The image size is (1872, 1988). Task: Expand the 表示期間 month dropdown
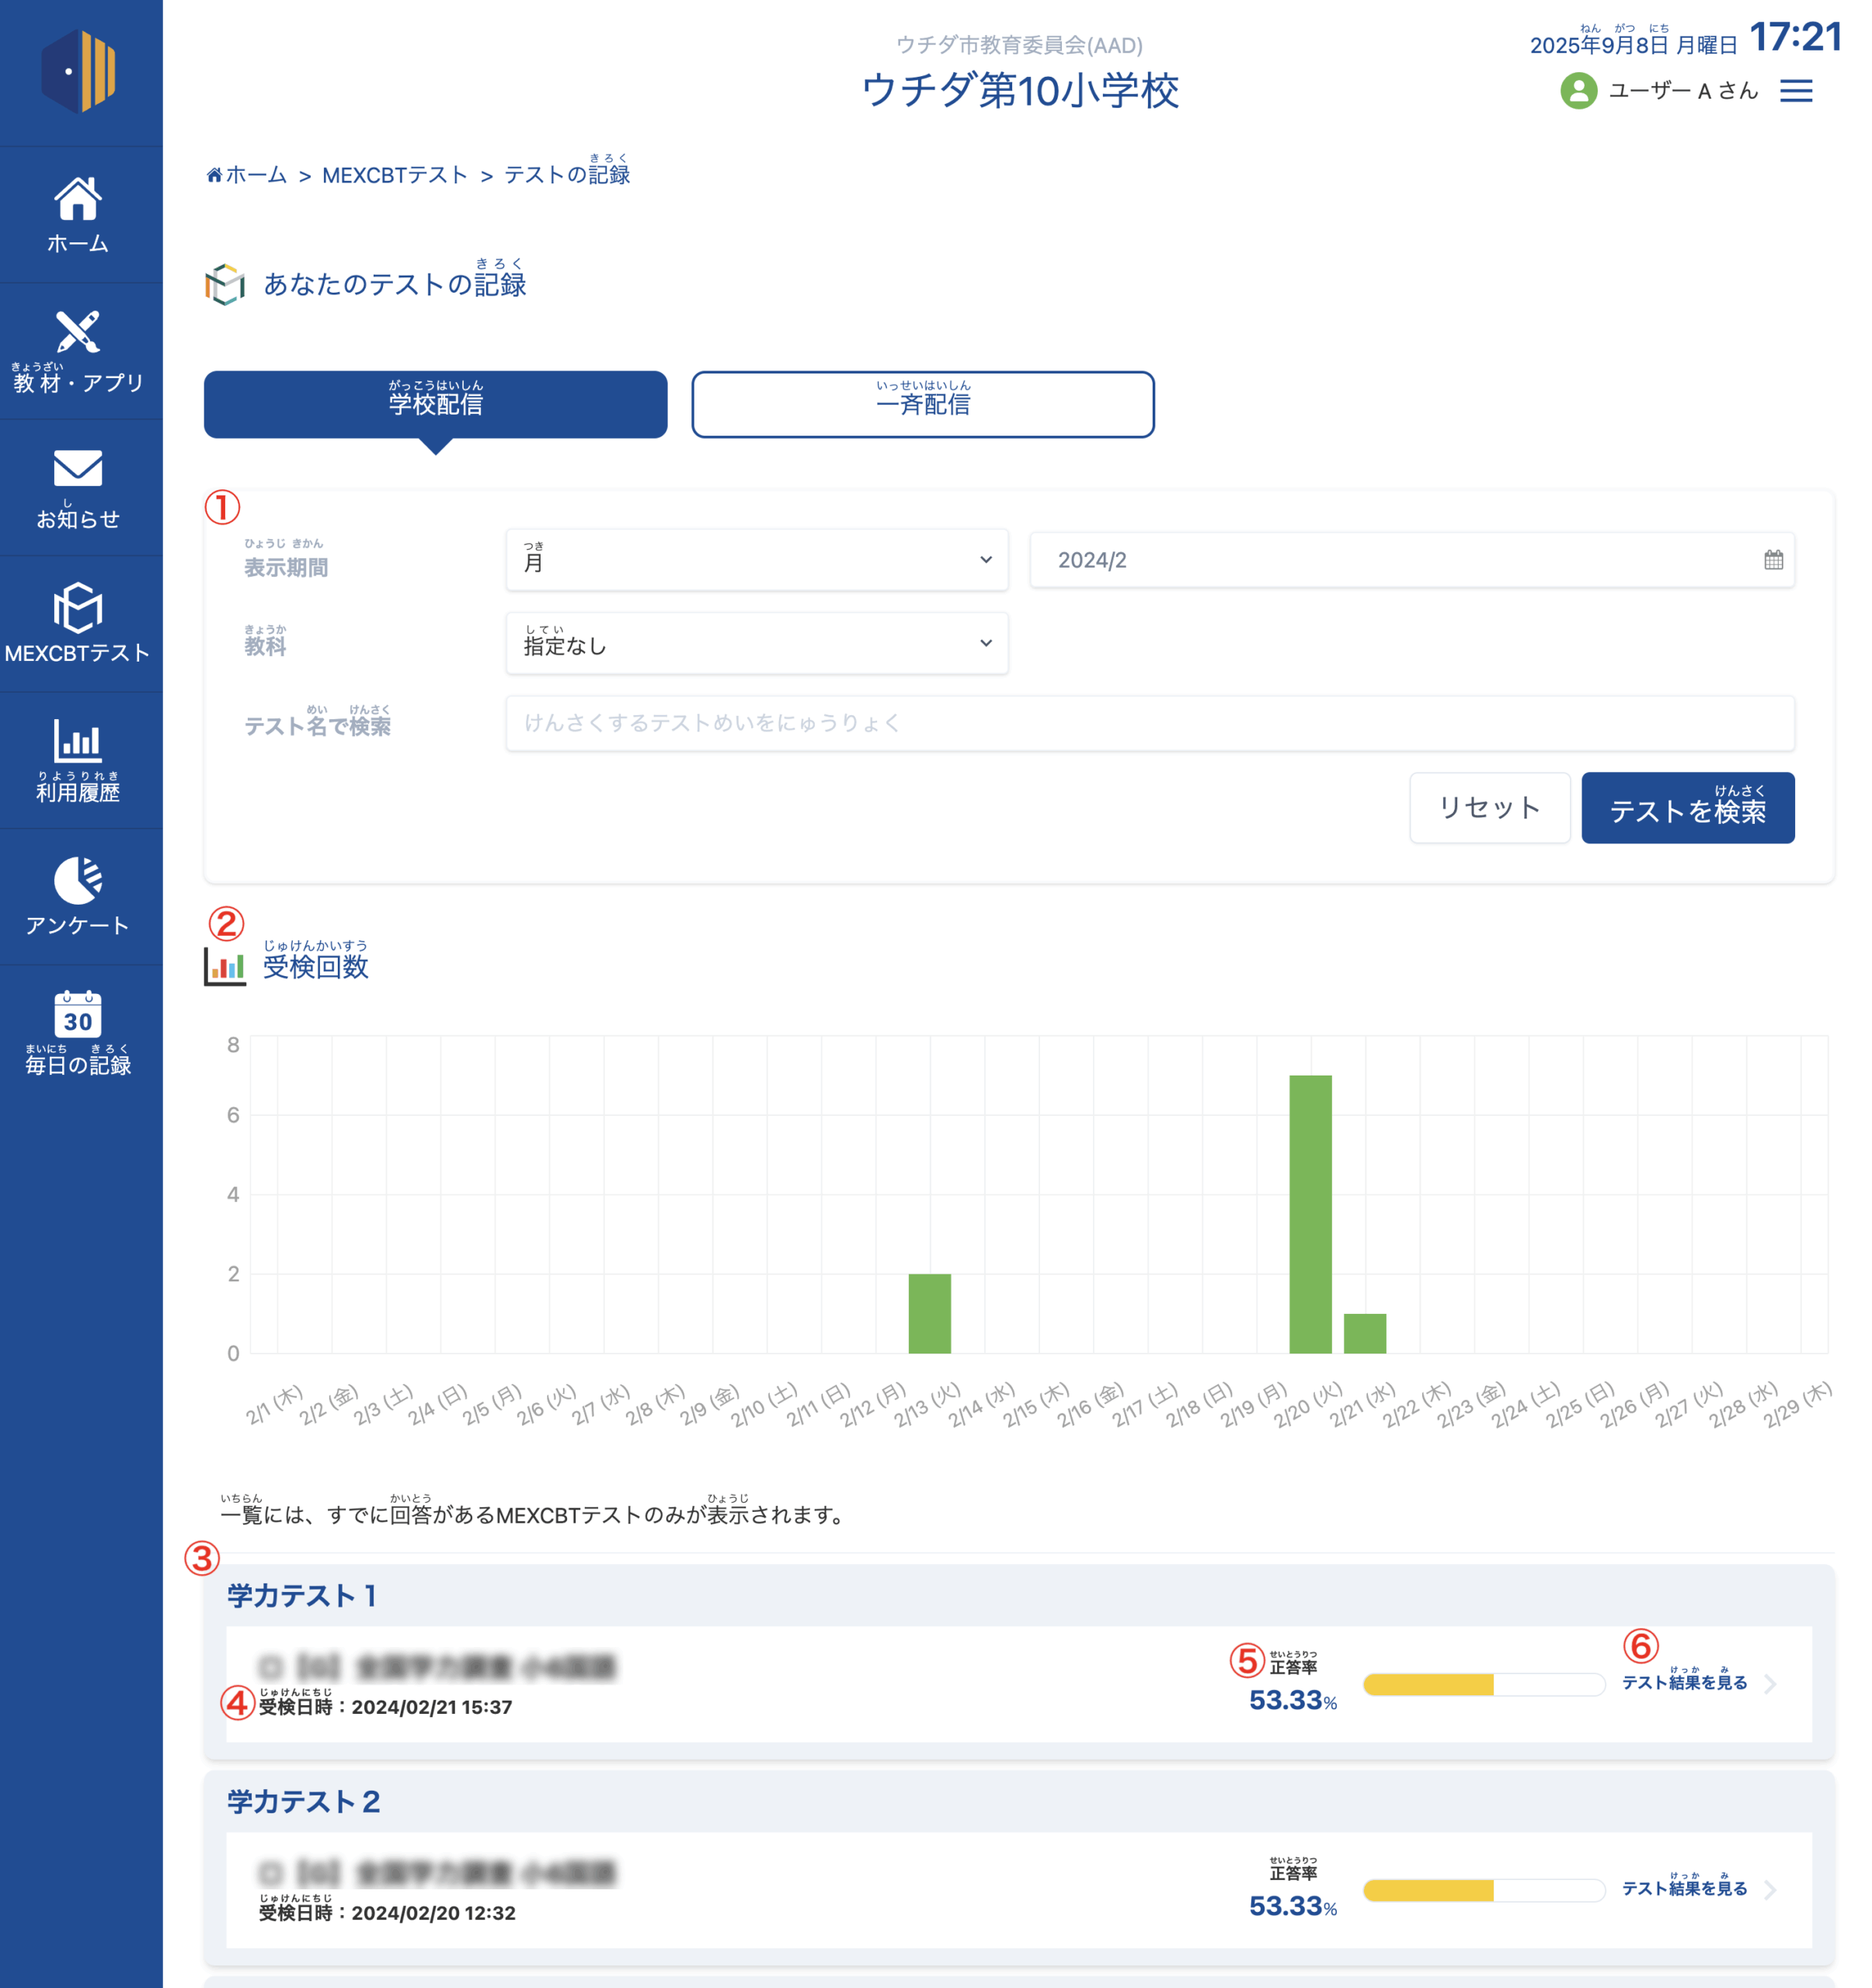[757, 560]
